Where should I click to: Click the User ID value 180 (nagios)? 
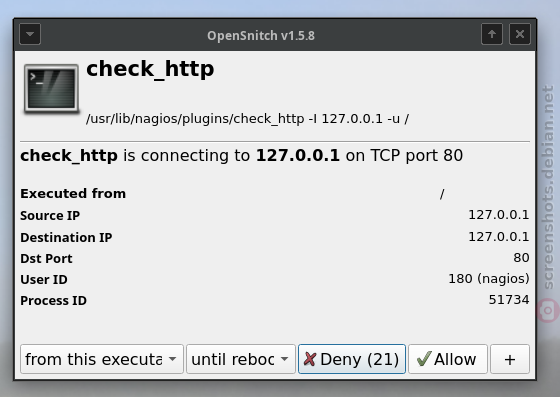click(x=489, y=278)
